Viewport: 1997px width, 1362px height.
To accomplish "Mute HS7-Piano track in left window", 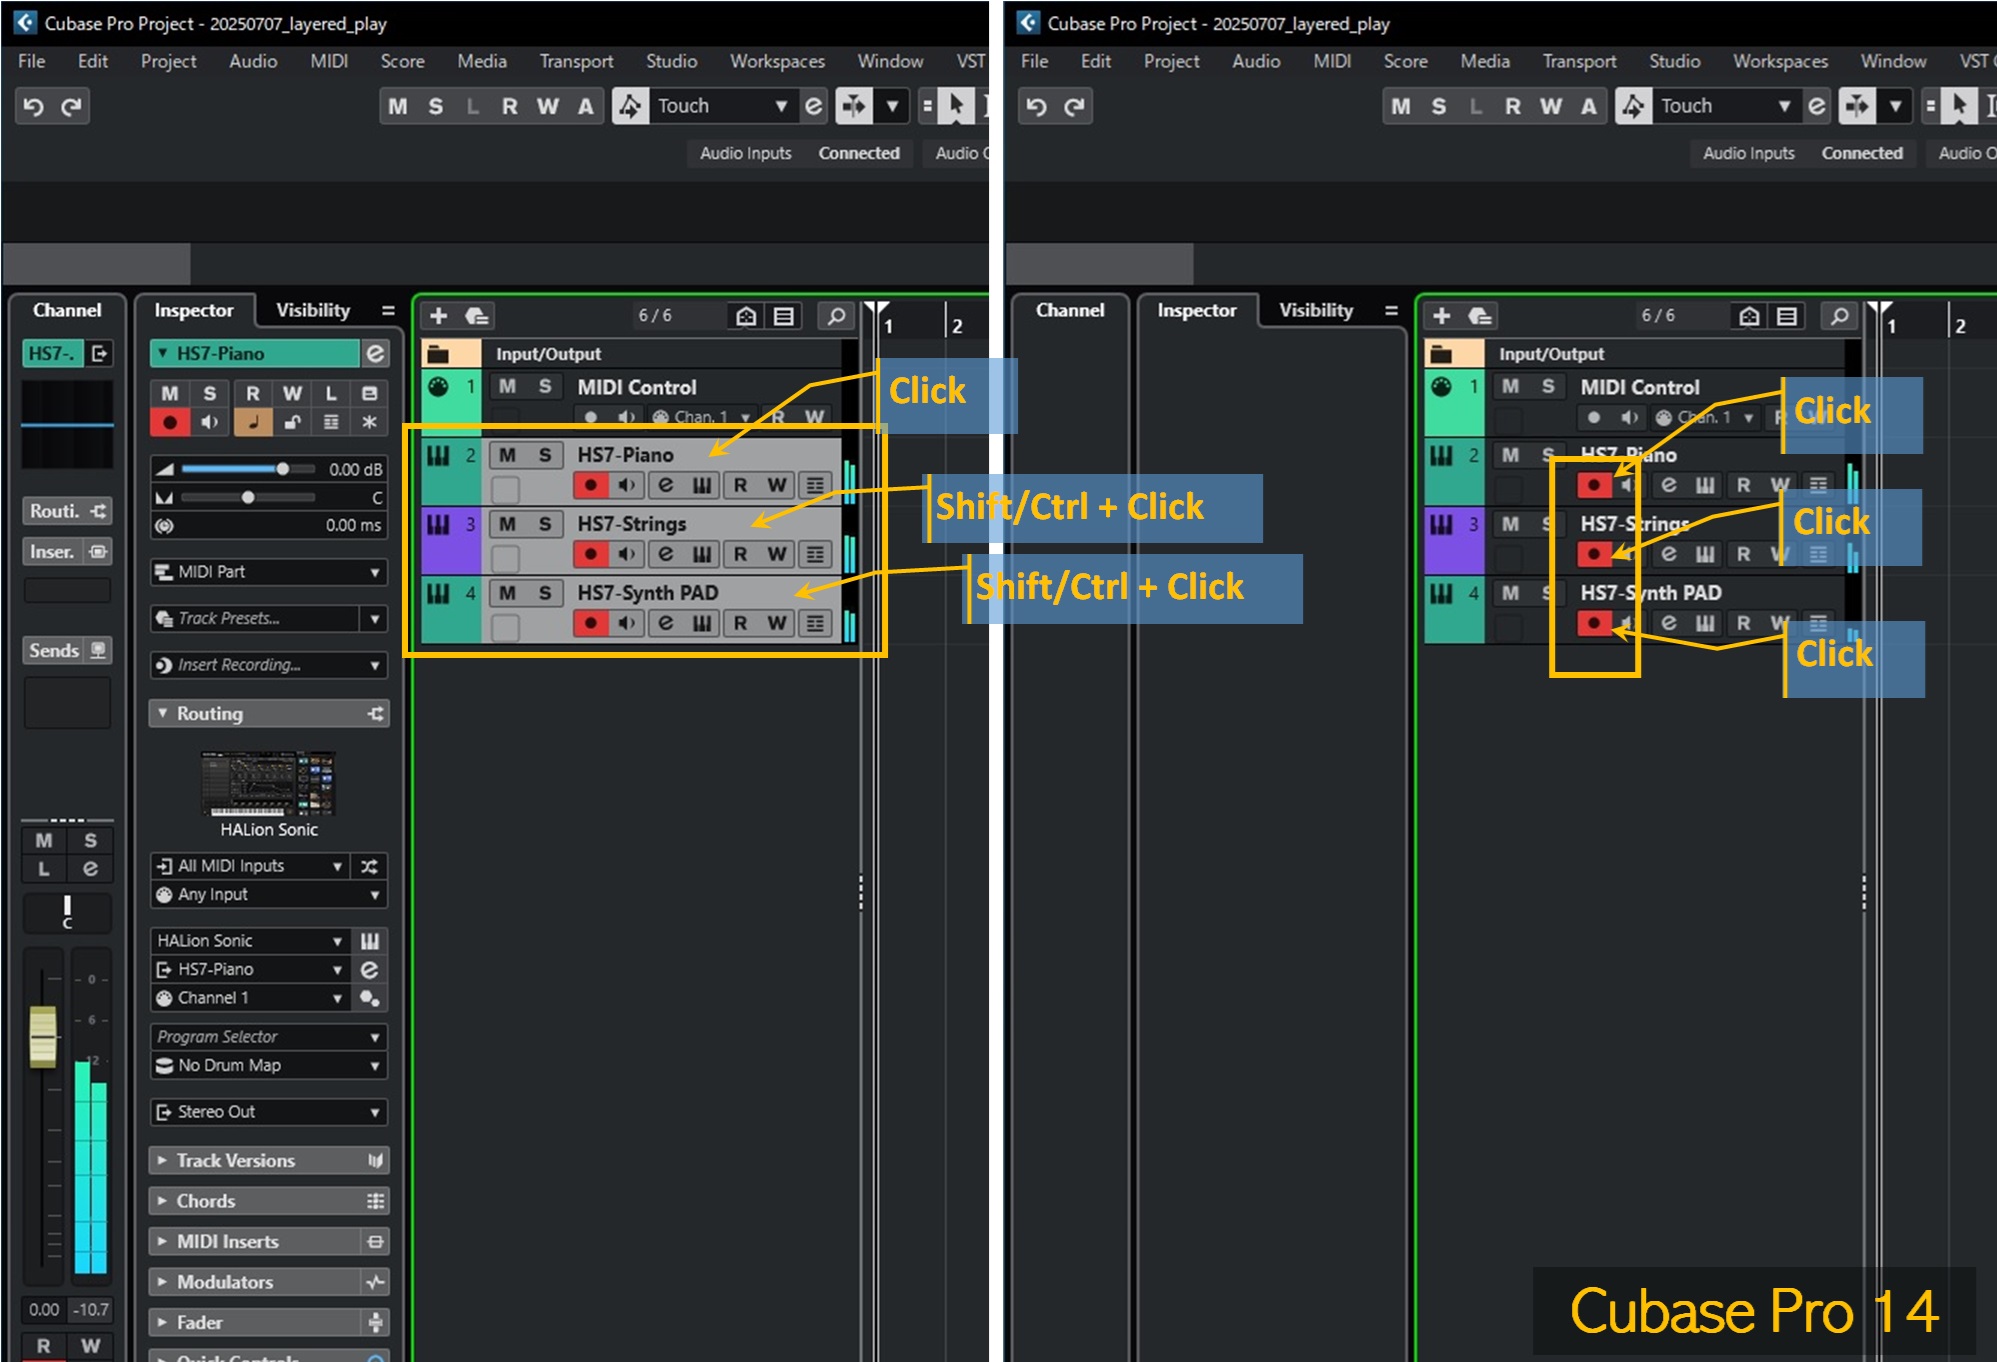I will [x=508, y=455].
